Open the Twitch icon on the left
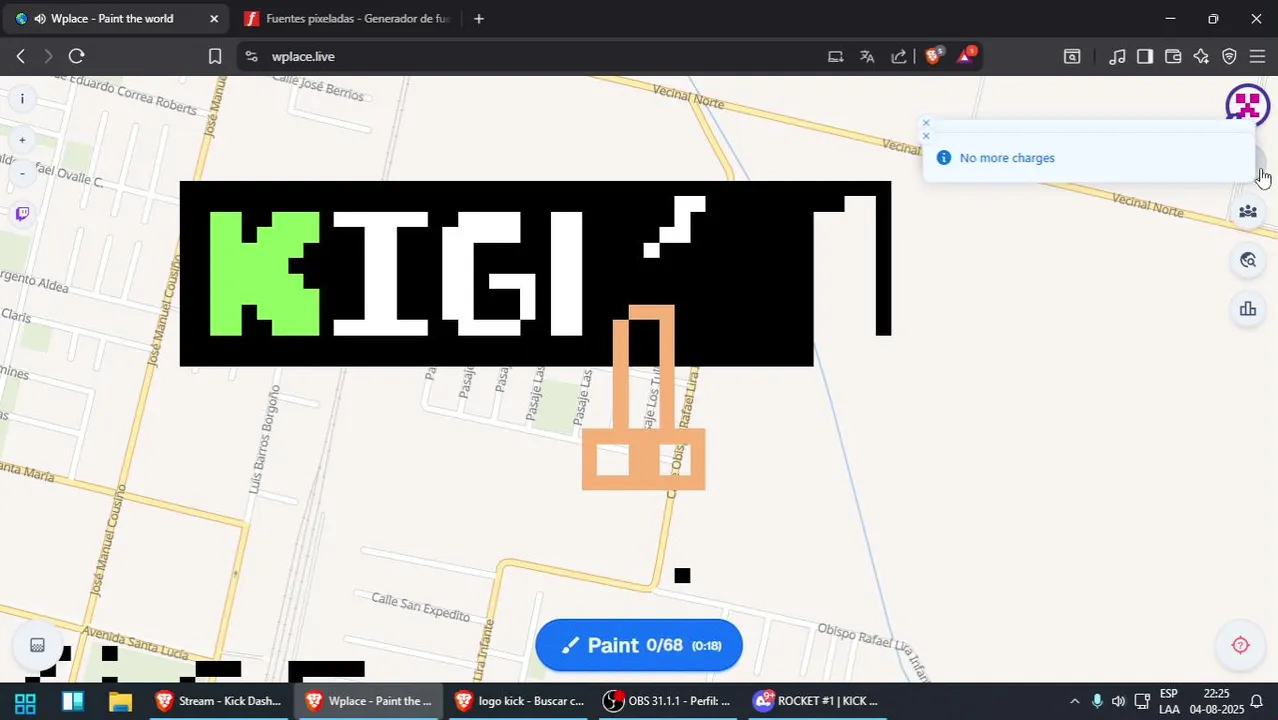This screenshot has height=720, width=1278. [22, 213]
